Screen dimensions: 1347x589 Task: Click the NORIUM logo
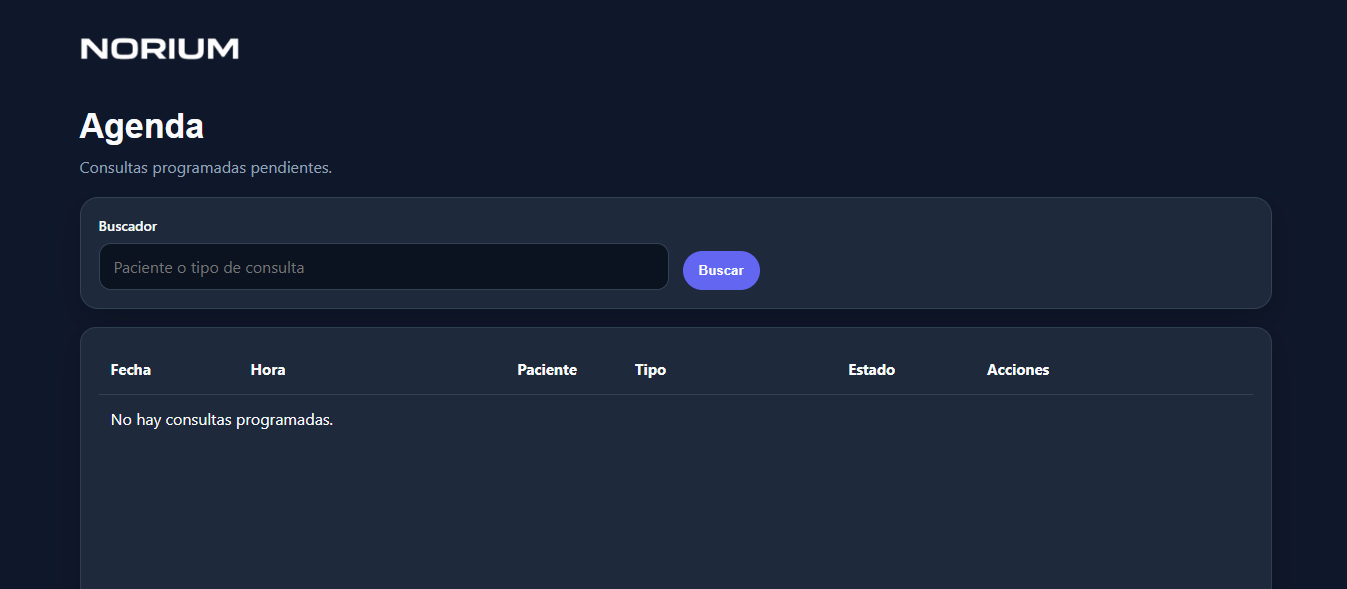coord(159,49)
